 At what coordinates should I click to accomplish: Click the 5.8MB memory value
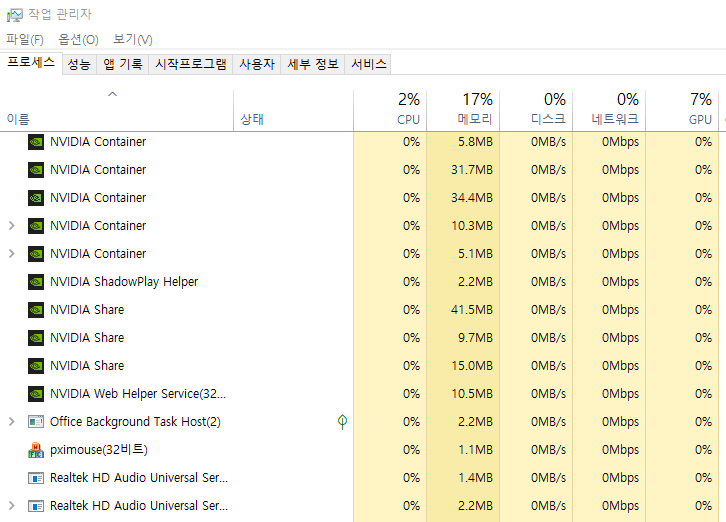click(476, 142)
